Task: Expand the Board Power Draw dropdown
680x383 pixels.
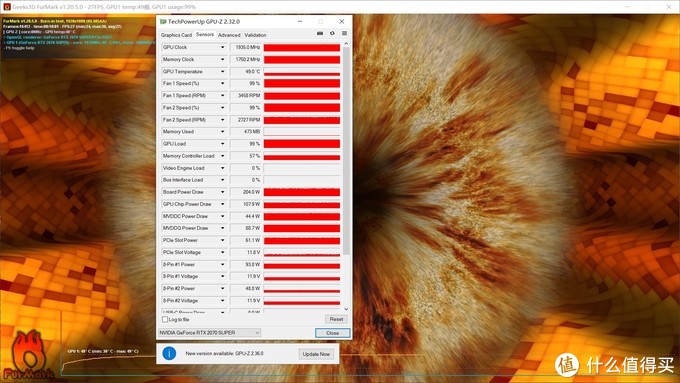Action: tap(222, 192)
